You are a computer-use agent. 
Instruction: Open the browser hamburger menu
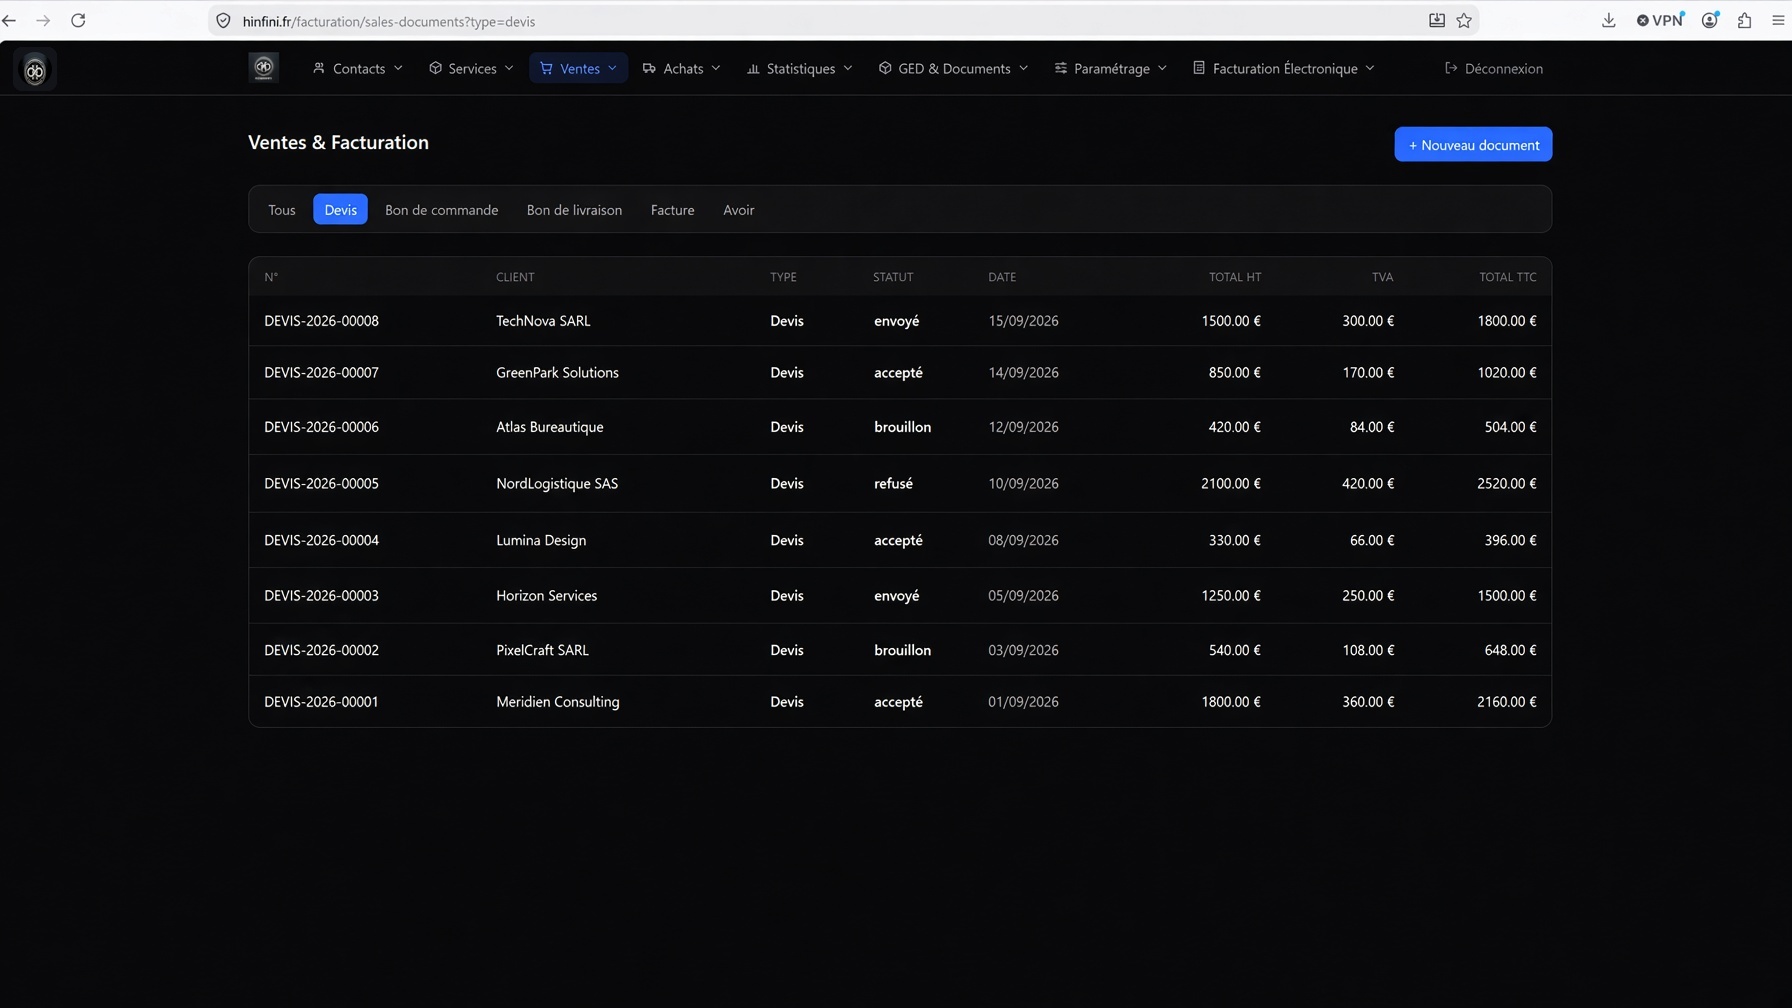[1778, 20]
